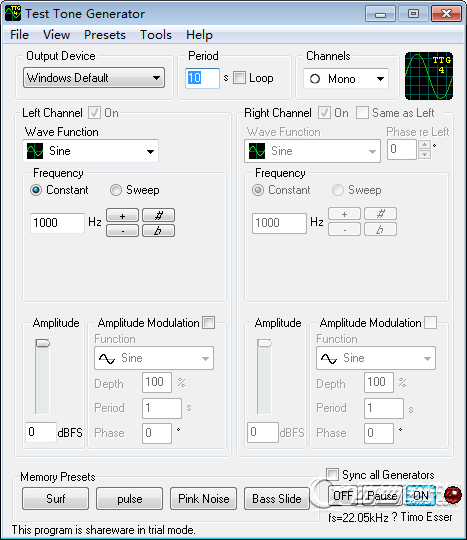Enable left Amplitude Modulation checkbox

point(208,323)
